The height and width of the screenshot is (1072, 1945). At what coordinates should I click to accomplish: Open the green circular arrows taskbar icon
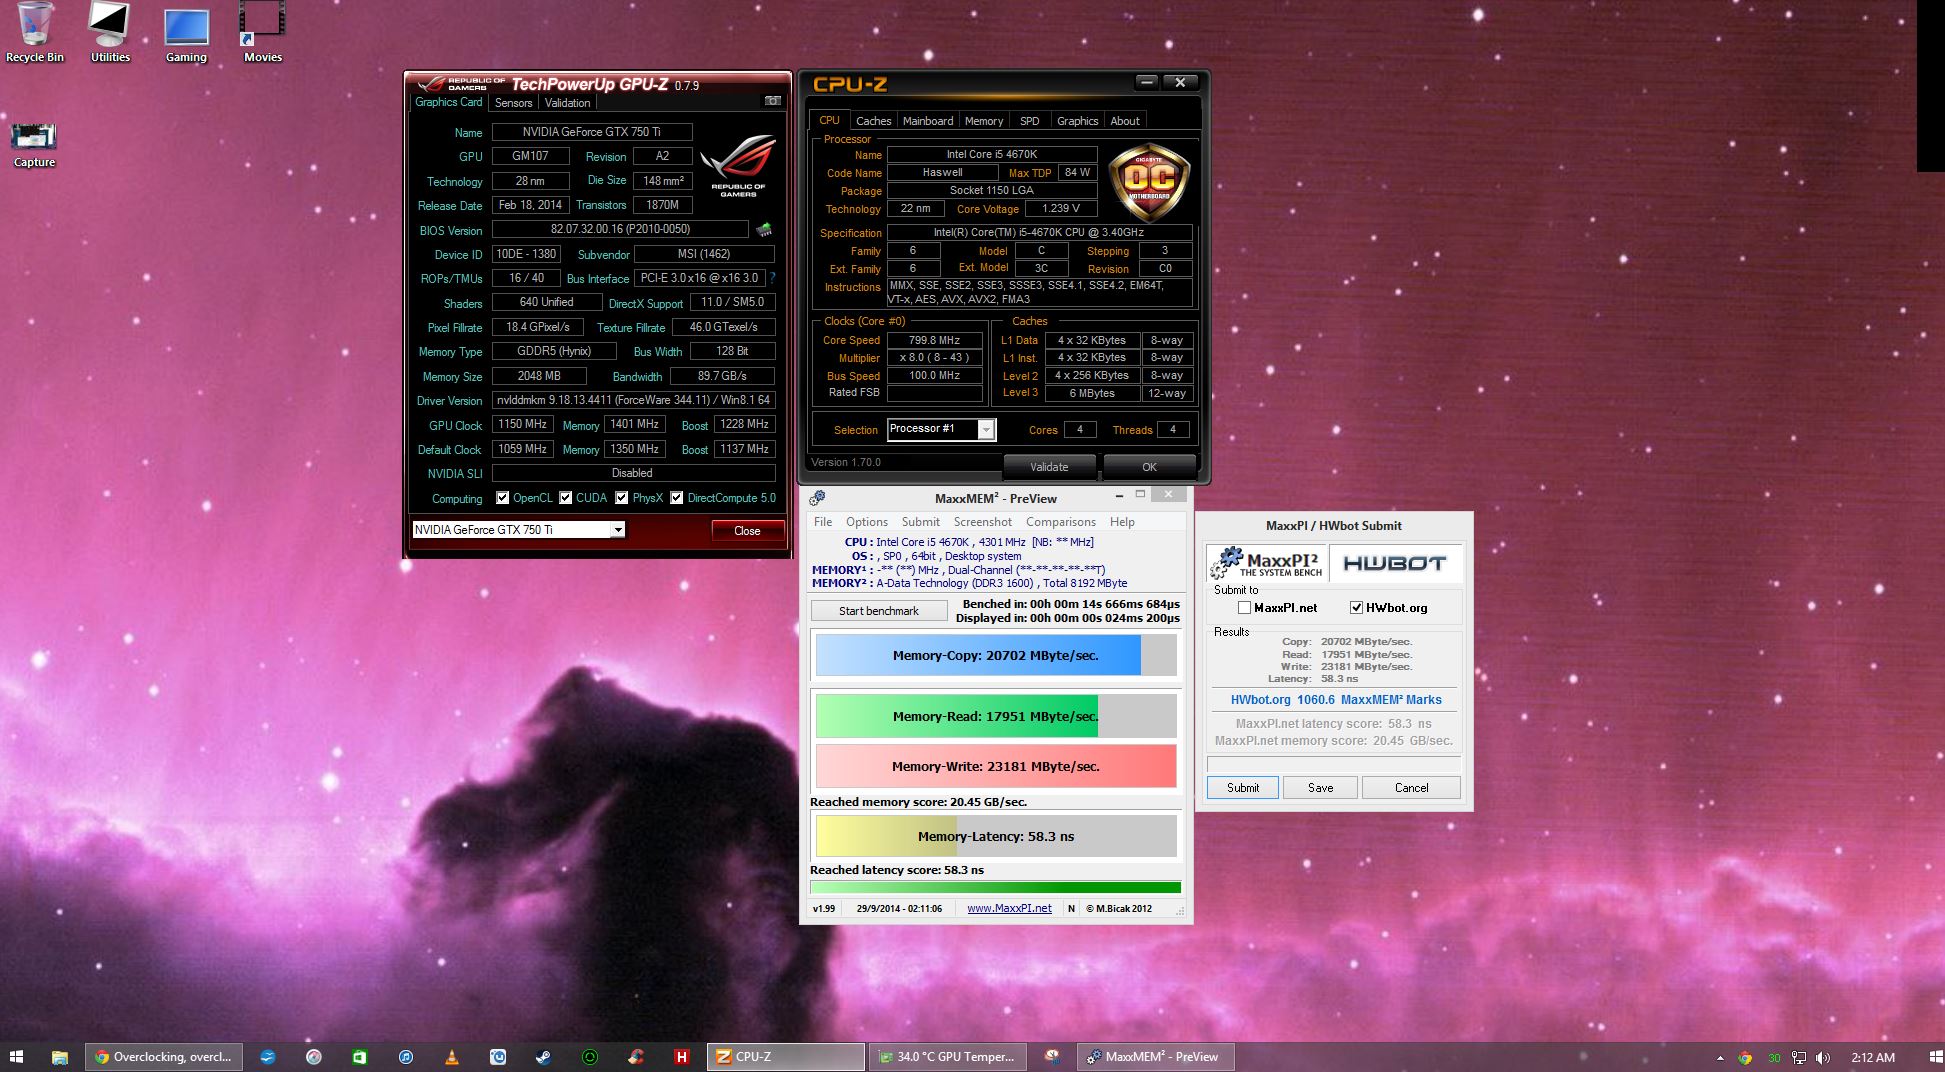[589, 1057]
